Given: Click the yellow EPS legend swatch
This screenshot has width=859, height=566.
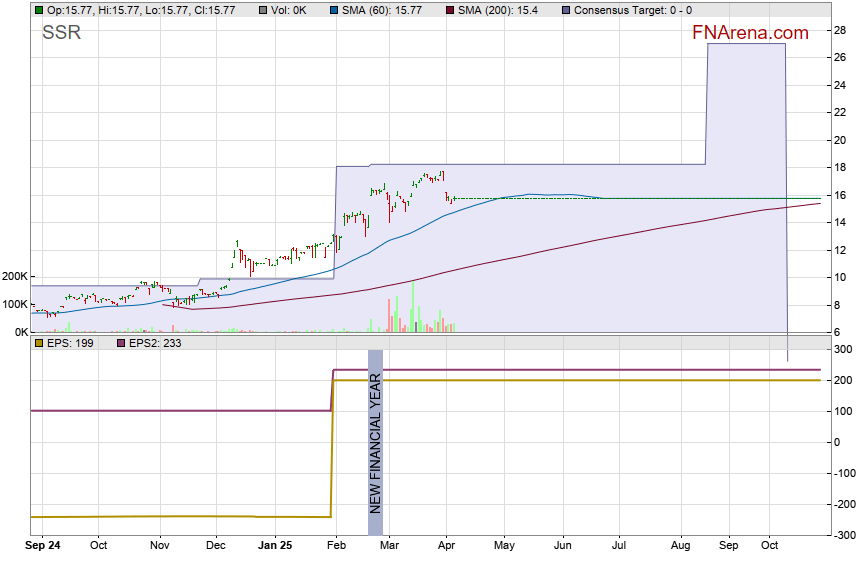Looking at the screenshot, I should click(x=39, y=343).
